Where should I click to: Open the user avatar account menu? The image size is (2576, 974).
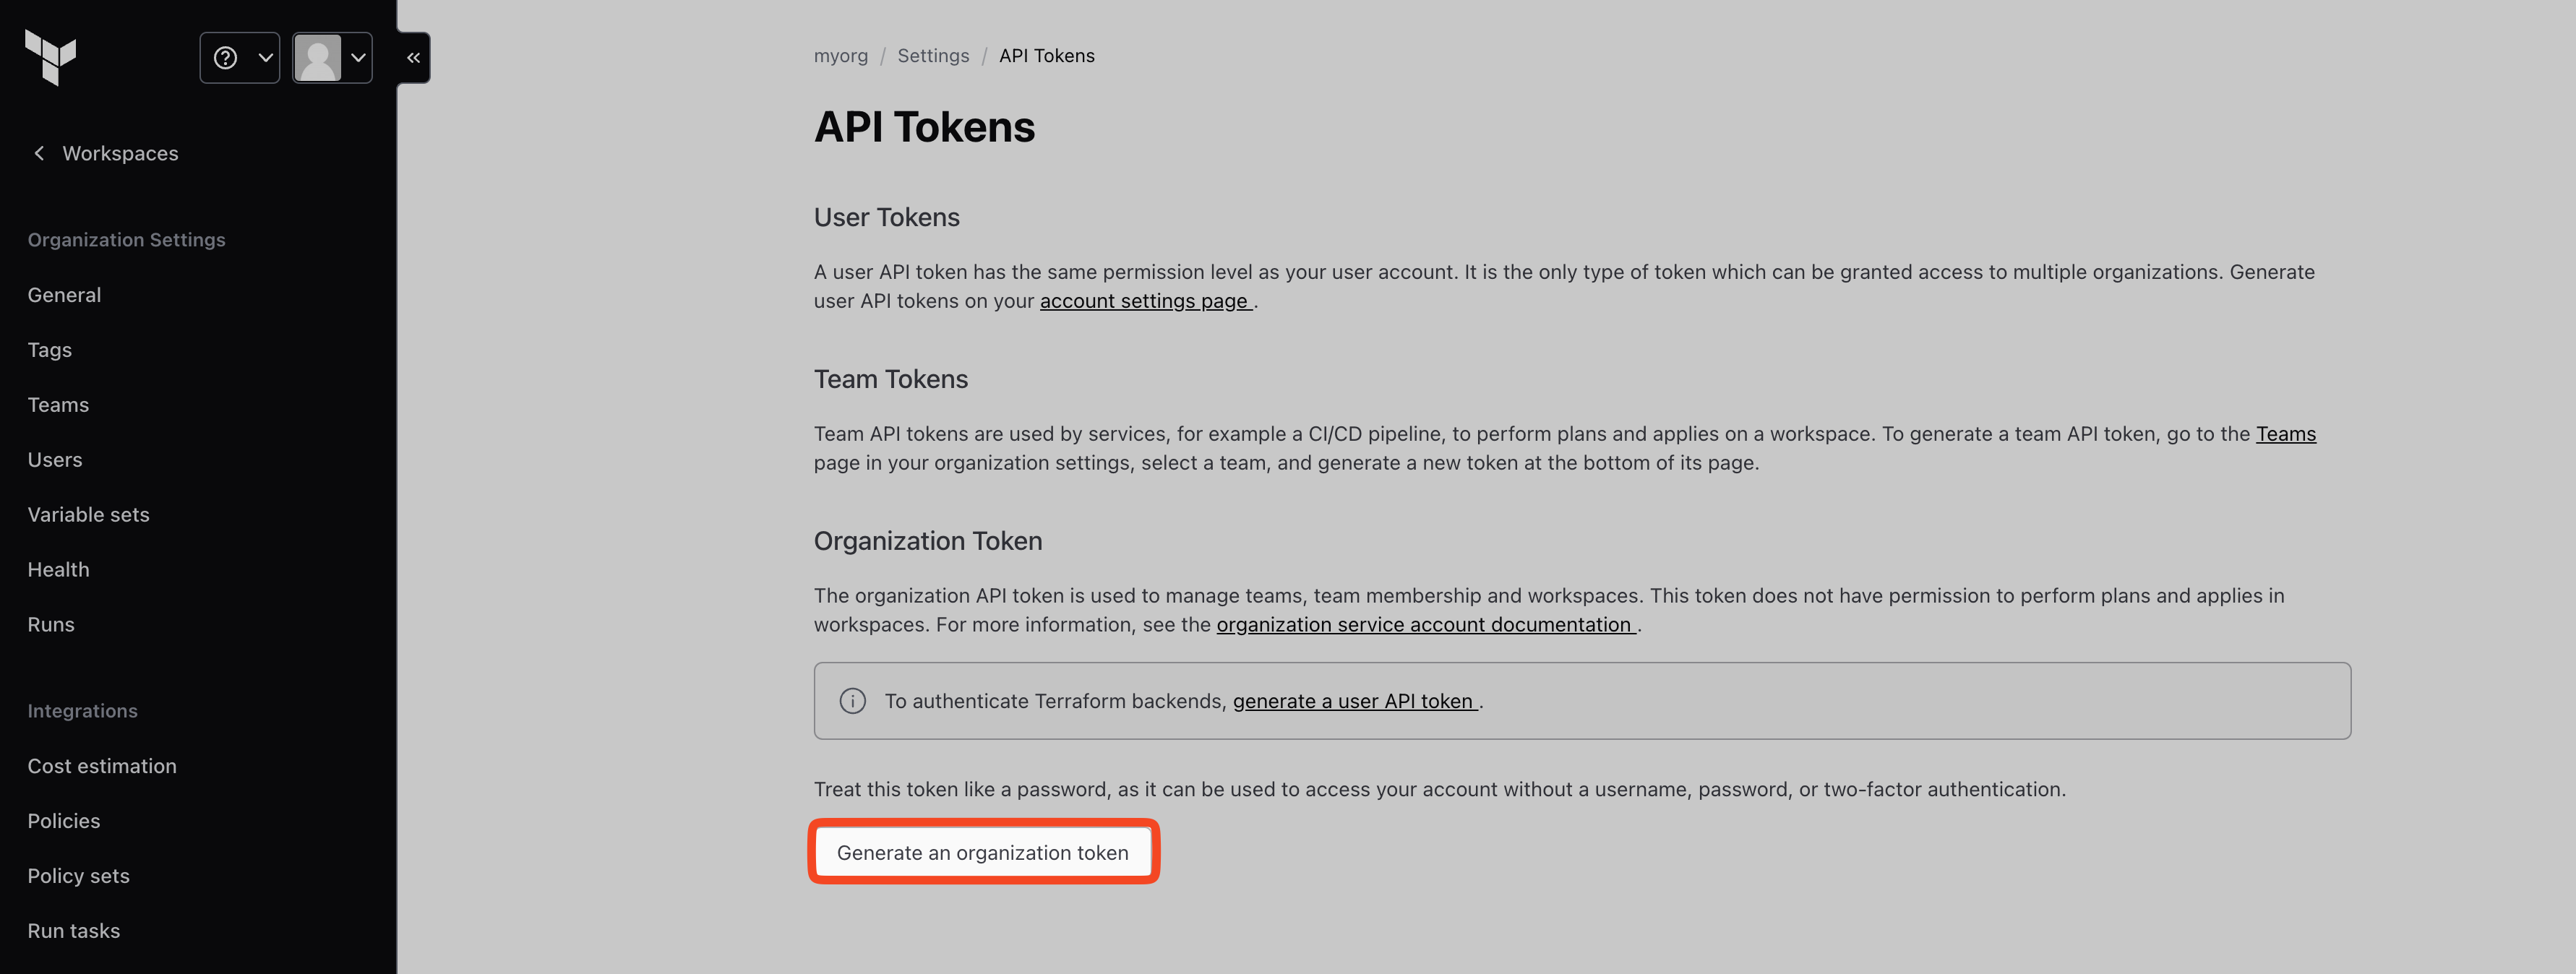coord(332,58)
